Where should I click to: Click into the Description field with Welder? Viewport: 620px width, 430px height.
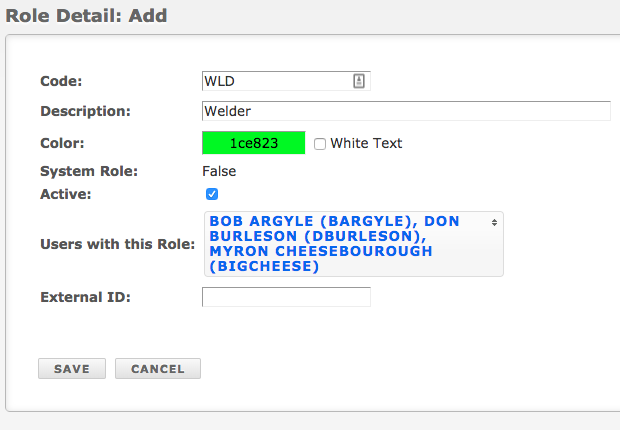click(x=406, y=111)
